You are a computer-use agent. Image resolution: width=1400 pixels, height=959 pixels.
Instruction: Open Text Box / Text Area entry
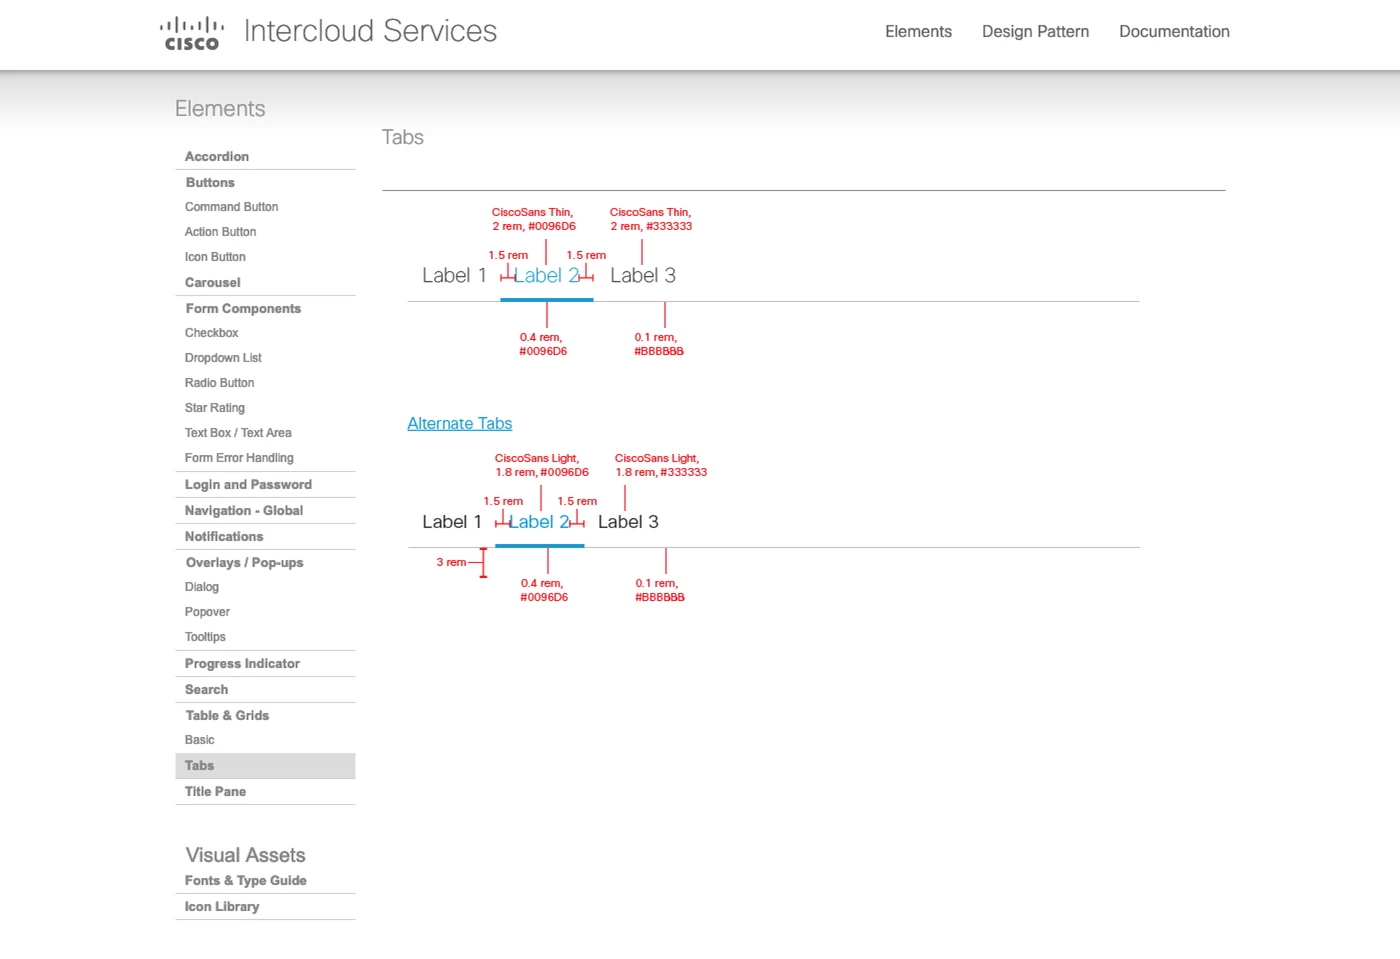coord(238,433)
